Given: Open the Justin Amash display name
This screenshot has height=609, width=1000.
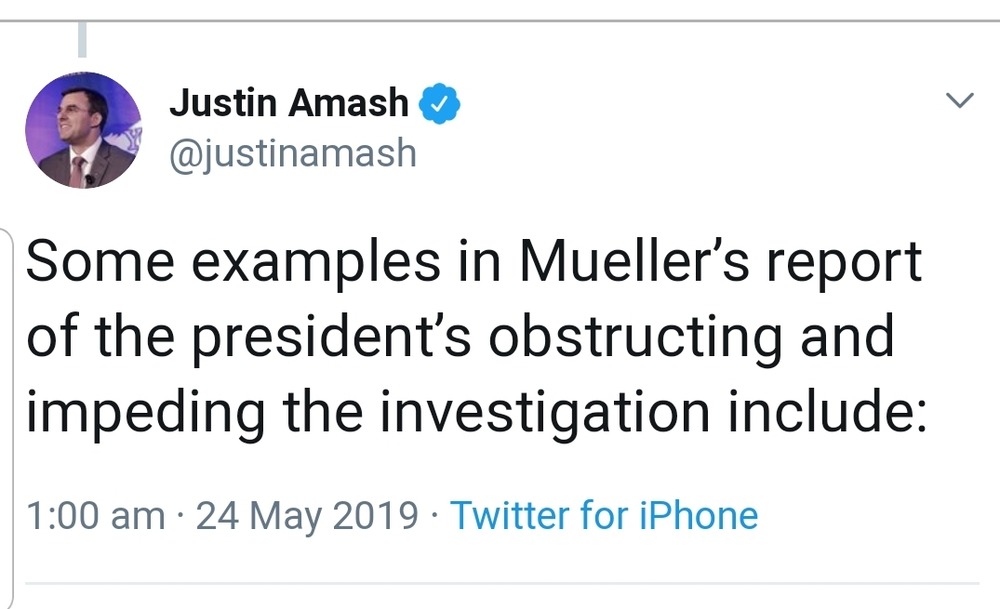Looking at the screenshot, I should pyautogui.click(x=290, y=102).
